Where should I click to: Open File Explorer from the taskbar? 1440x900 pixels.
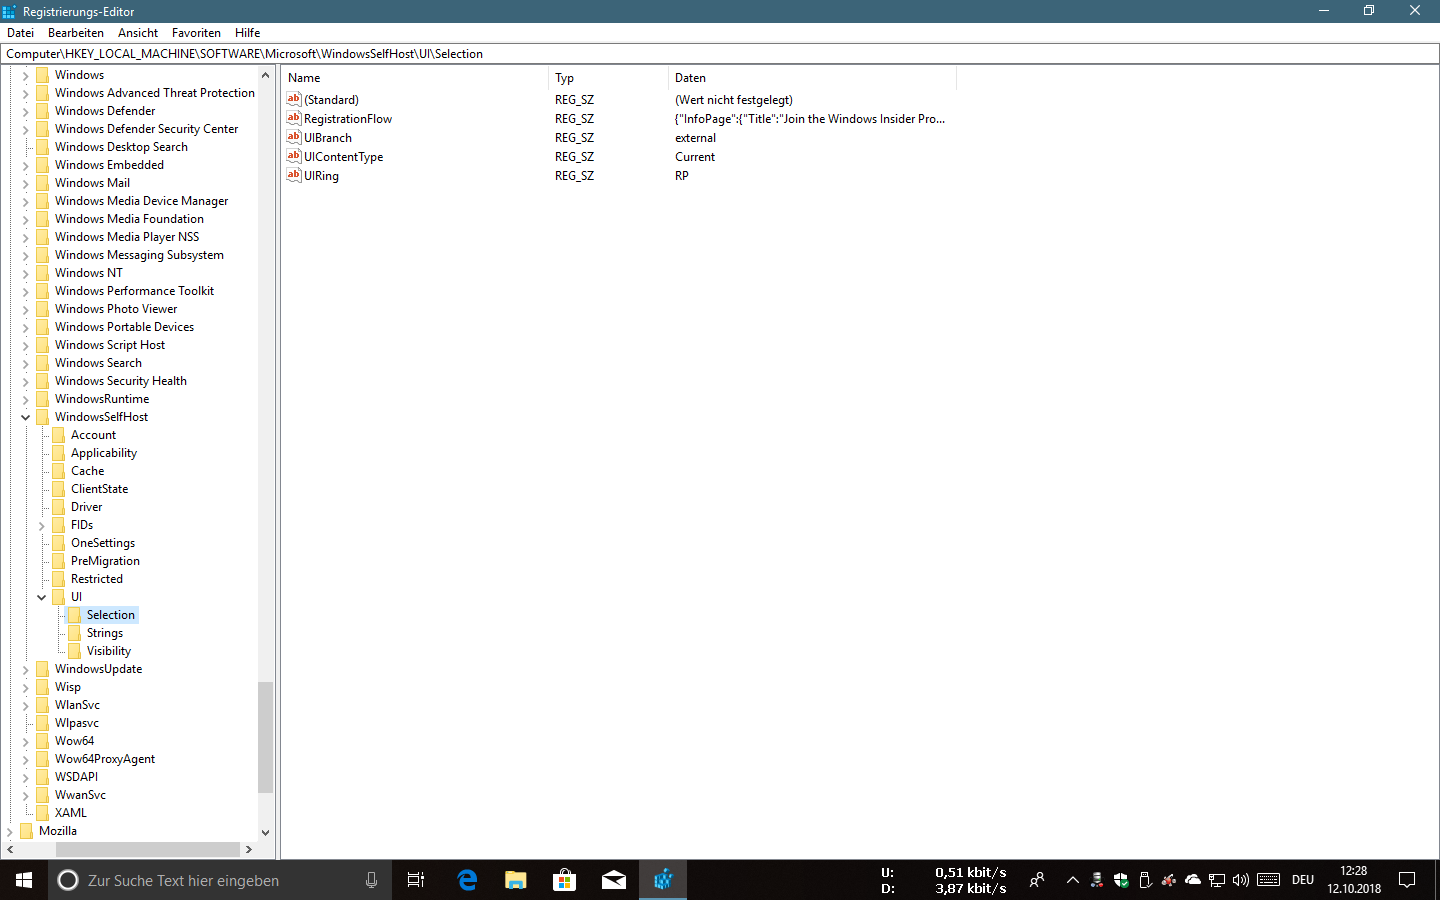(x=516, y=880)
